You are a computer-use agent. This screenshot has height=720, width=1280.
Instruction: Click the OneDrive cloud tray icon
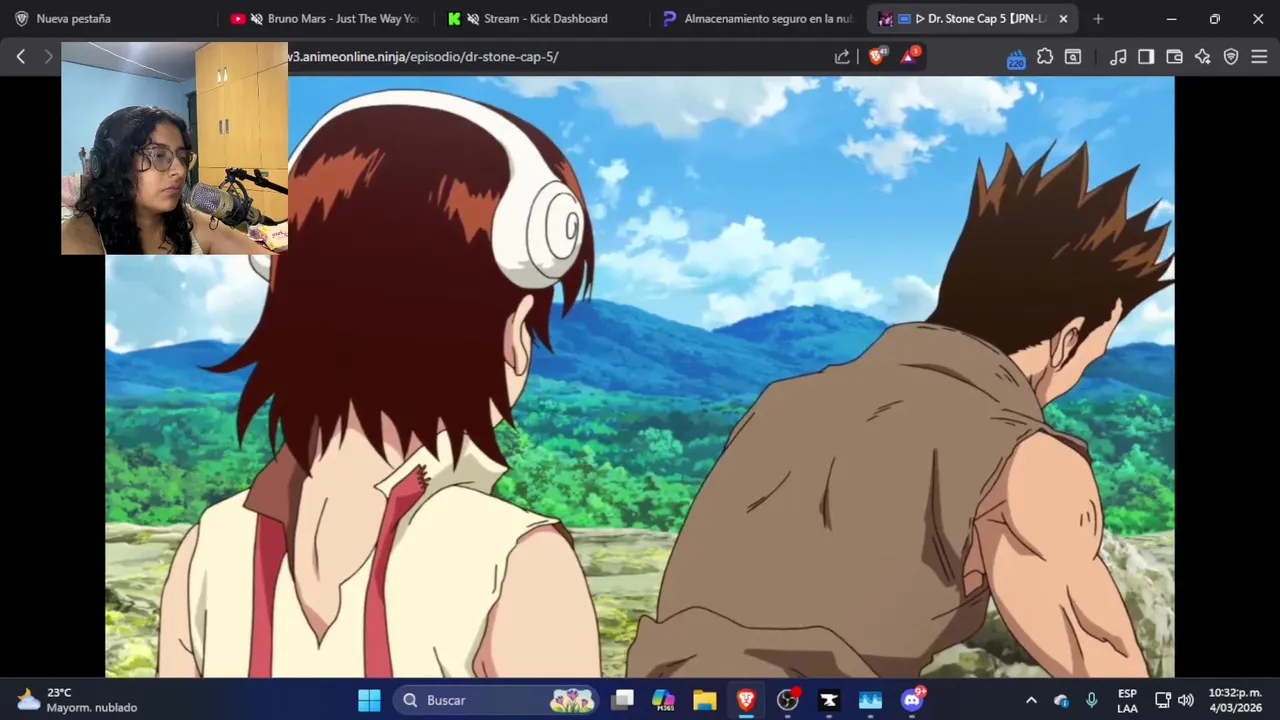1061,700
